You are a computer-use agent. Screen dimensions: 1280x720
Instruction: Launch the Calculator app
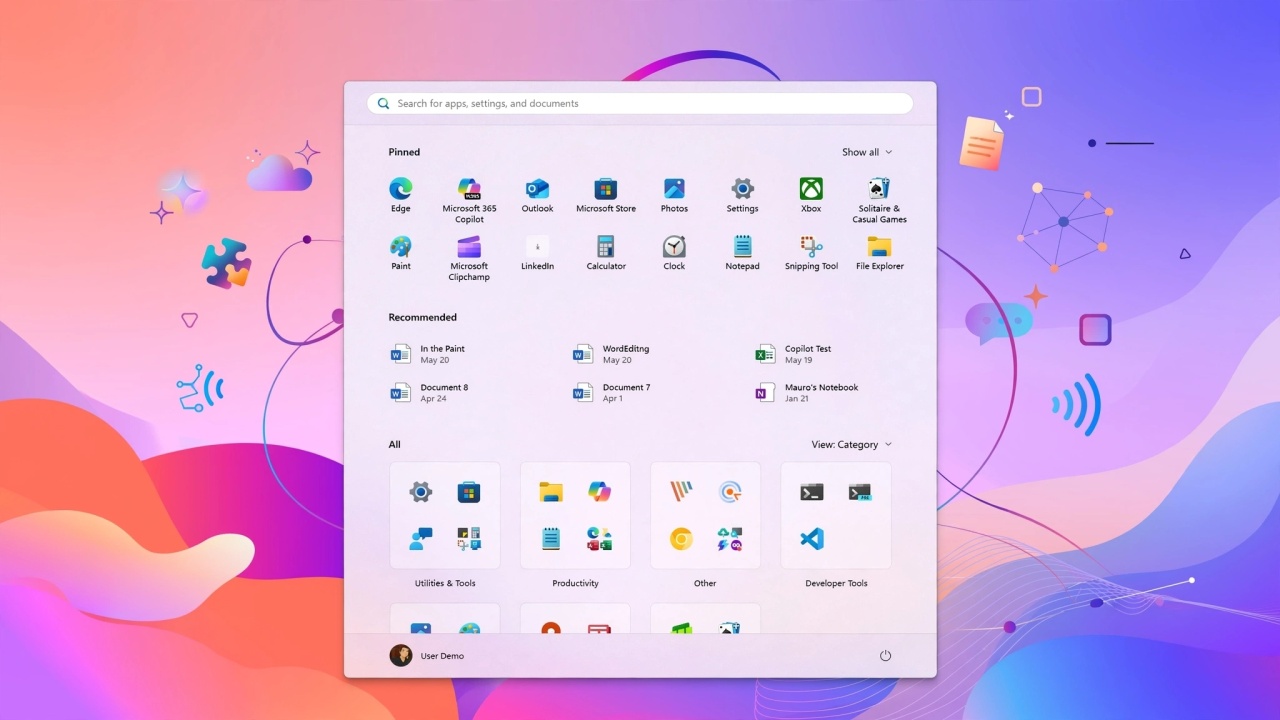pyautogui.click(x=606, y=252)
